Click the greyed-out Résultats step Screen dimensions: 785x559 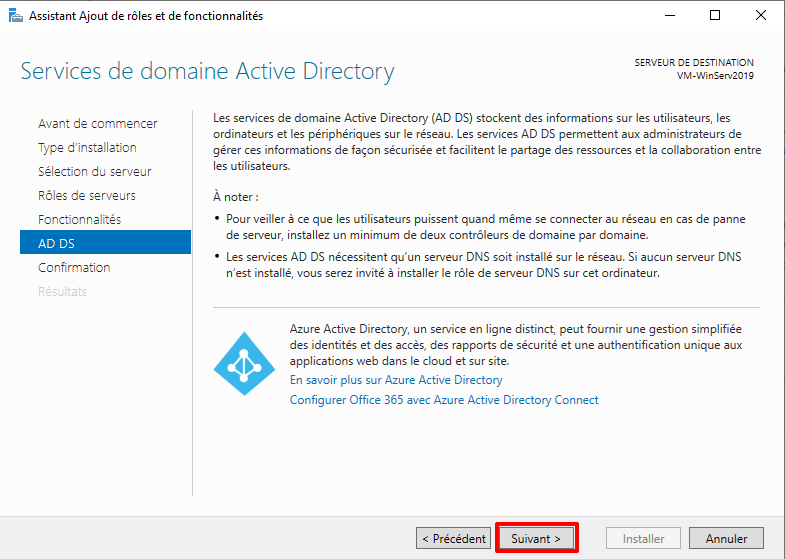(62, 292)
